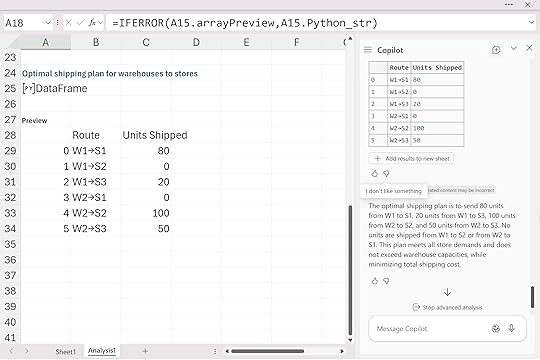Expand the Name Box dropdown

48,23
